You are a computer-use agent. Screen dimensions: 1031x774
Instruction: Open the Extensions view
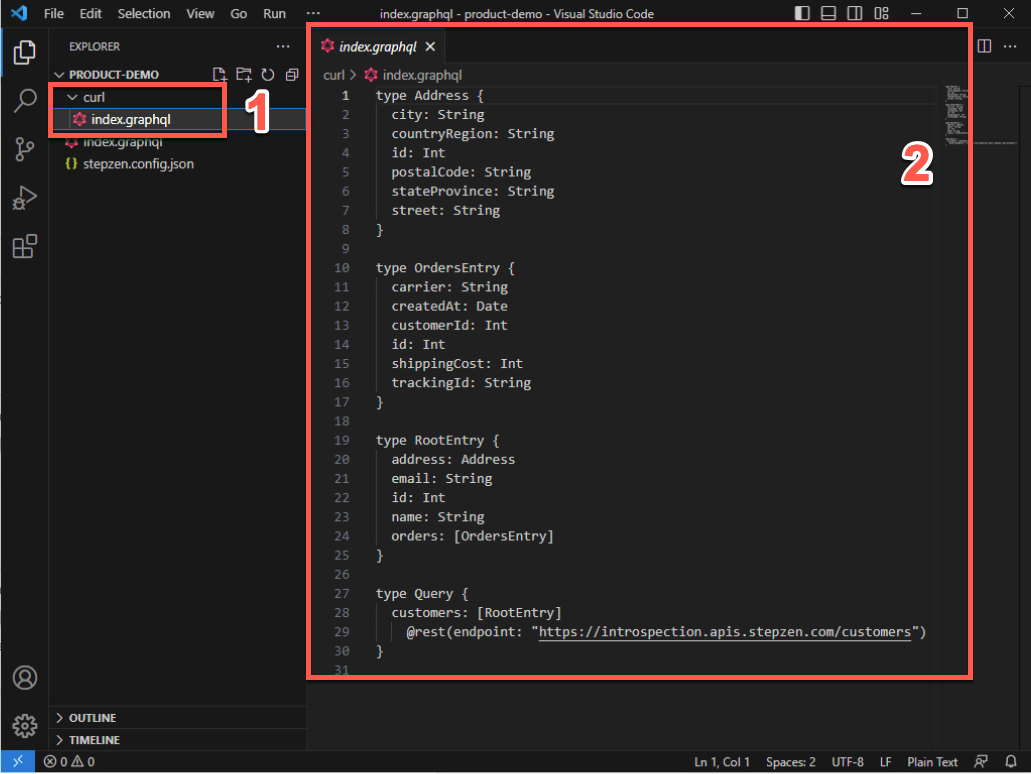pos(25,246)
